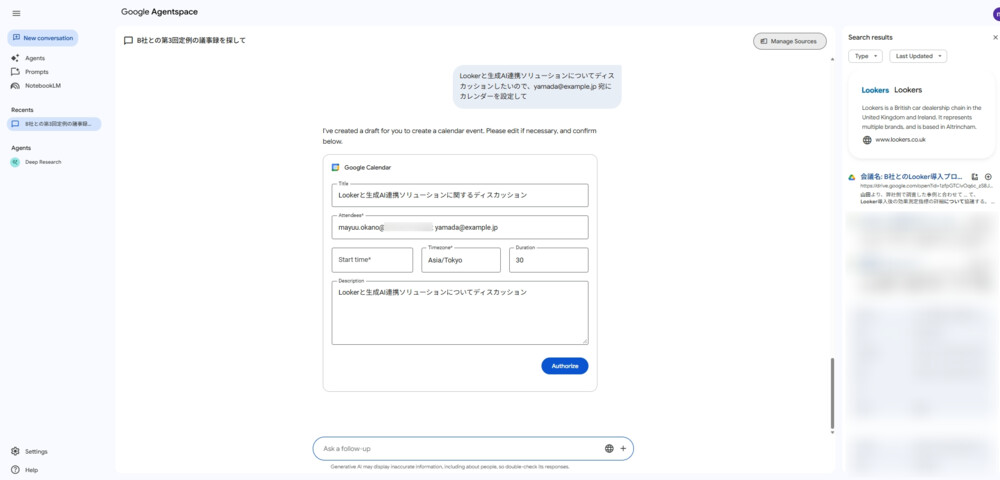Open the hamburger navigation menu
Viewport: 1000px width, 480px height.
coord(16,13)
